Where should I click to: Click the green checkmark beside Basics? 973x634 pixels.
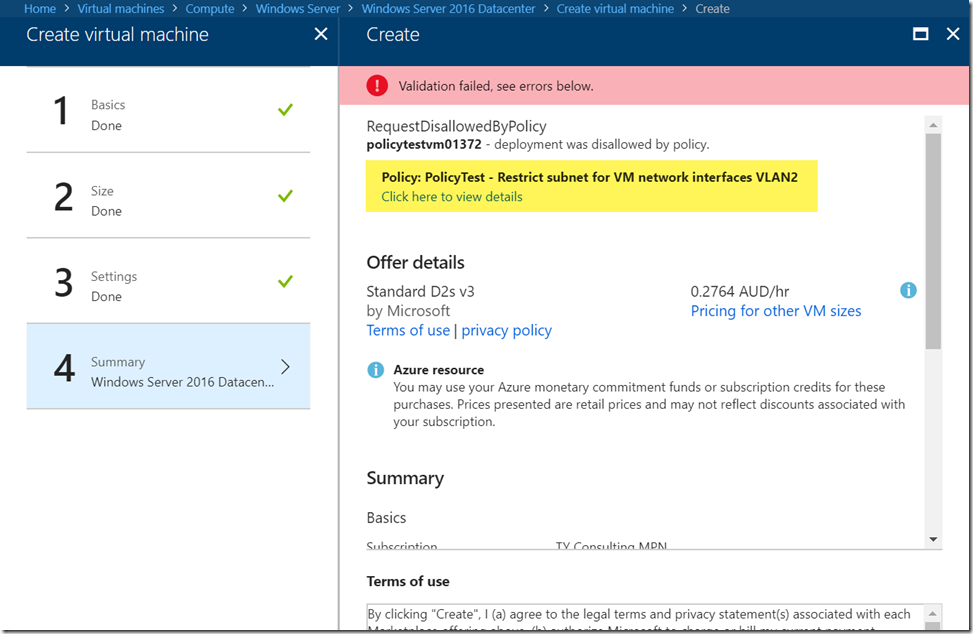click(285, 110)
